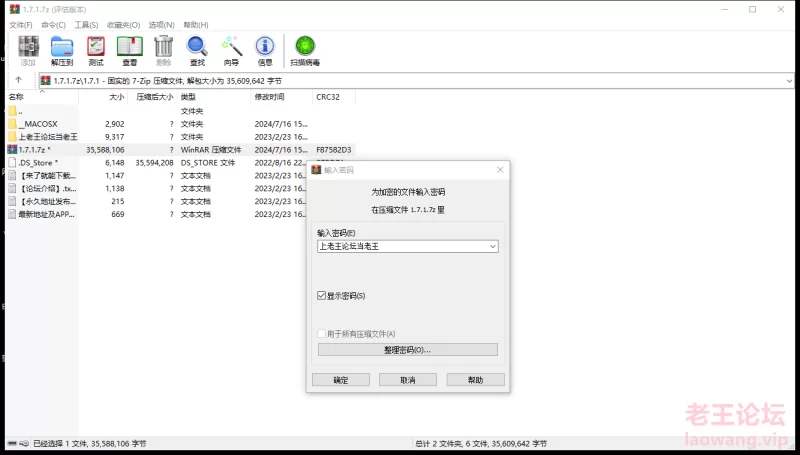Click 'DS_STORE 文件' type cell
Viewport: 800px width, 455px height.
[208, 163]
